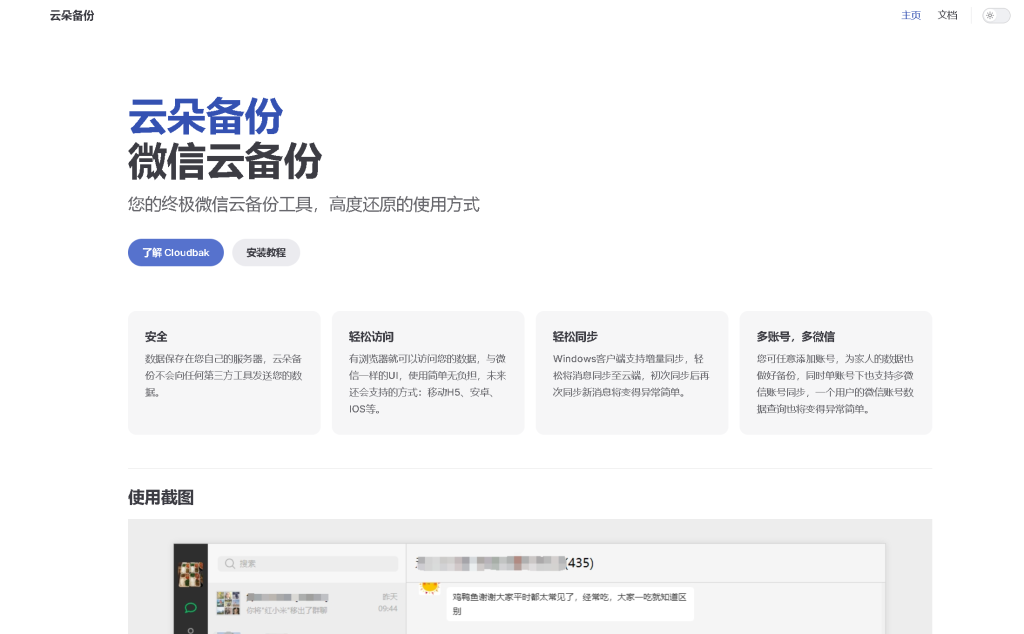Click the green chat bubble icon in sidebar

(x=191, y=608)
